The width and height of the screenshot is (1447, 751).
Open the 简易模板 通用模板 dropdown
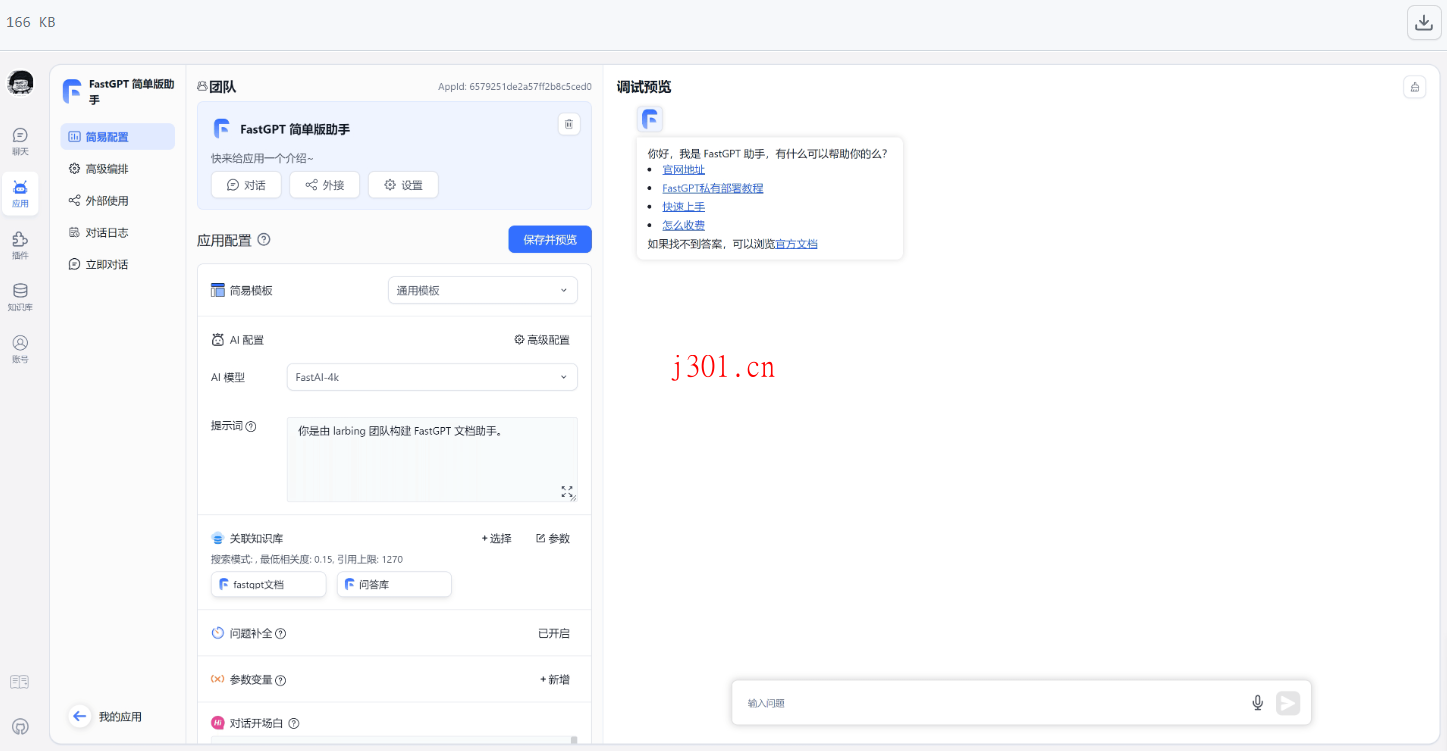[x=482, y=289]
